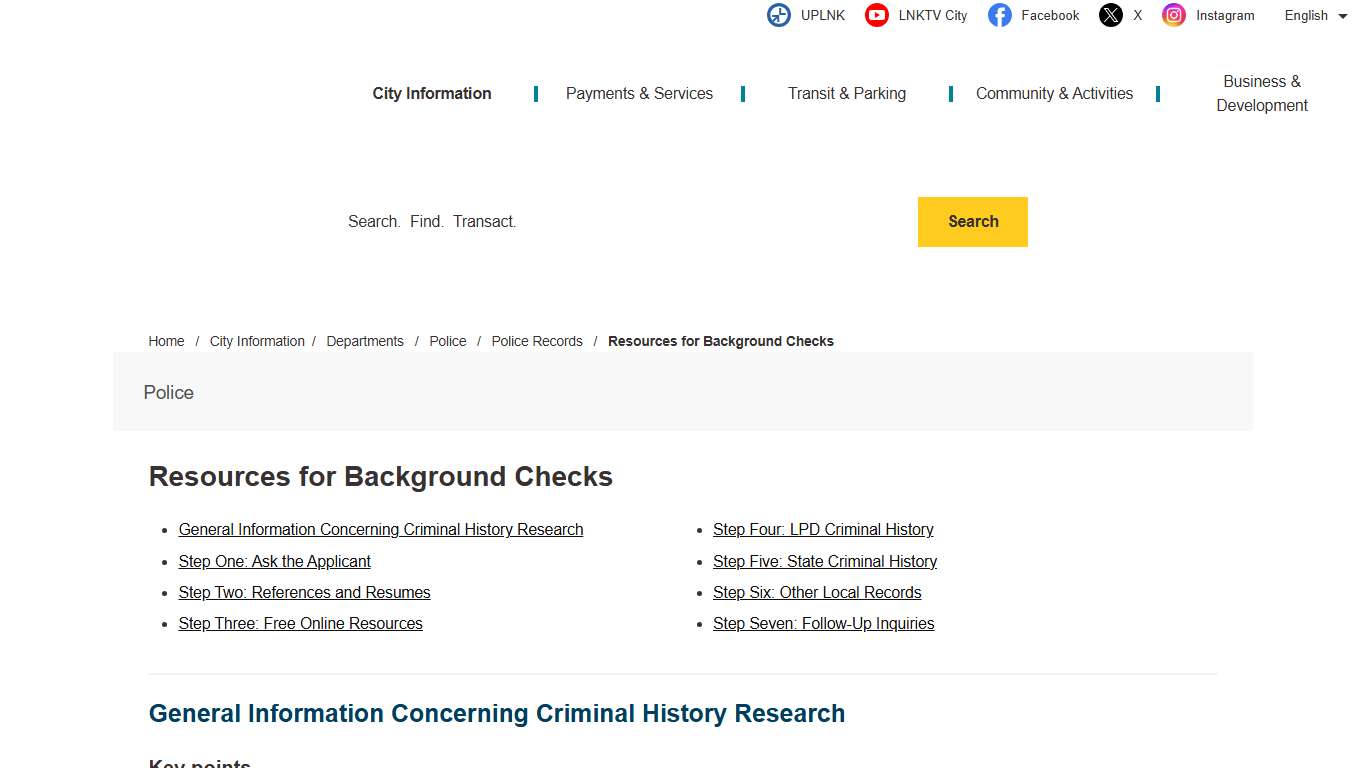The image size is (1366, 768).
Task: Open the Business & Development menu
Action: coord(1261,93)
